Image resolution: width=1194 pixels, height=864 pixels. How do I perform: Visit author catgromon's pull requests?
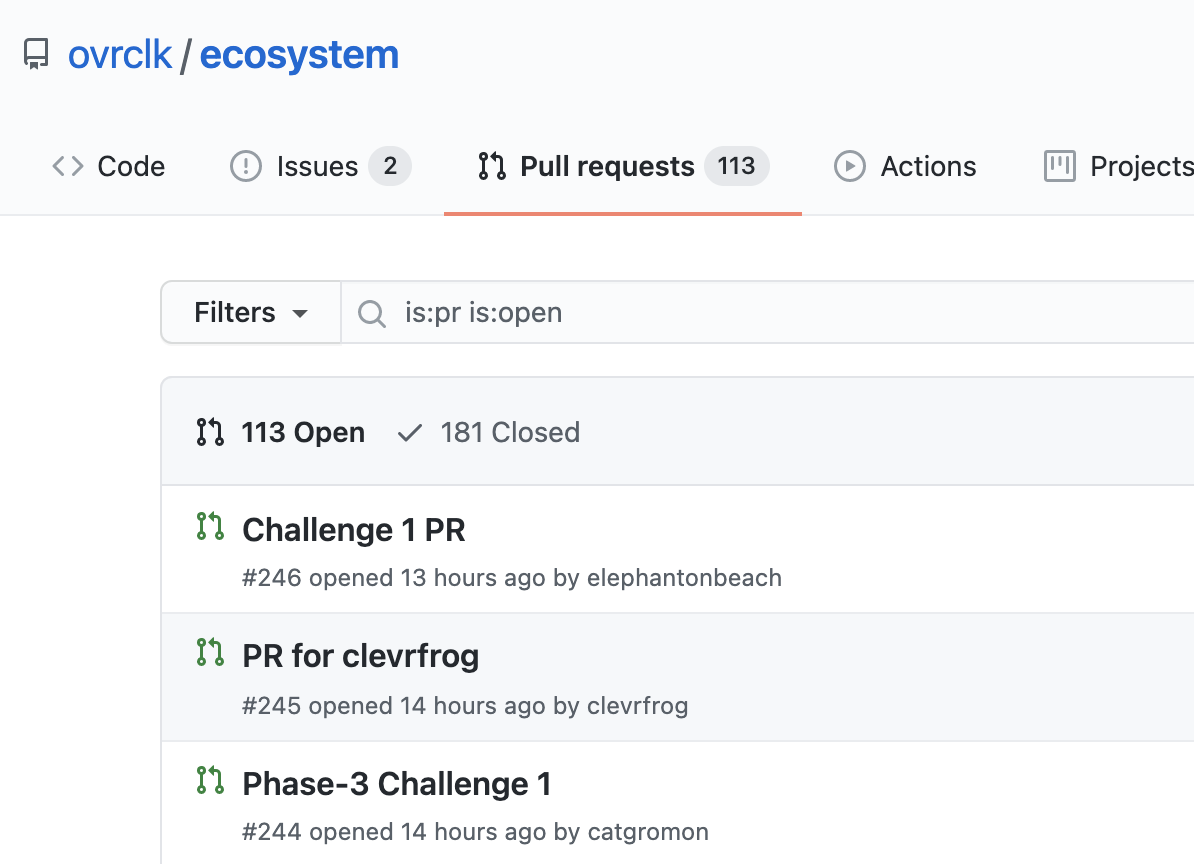(x=647, y=831)
